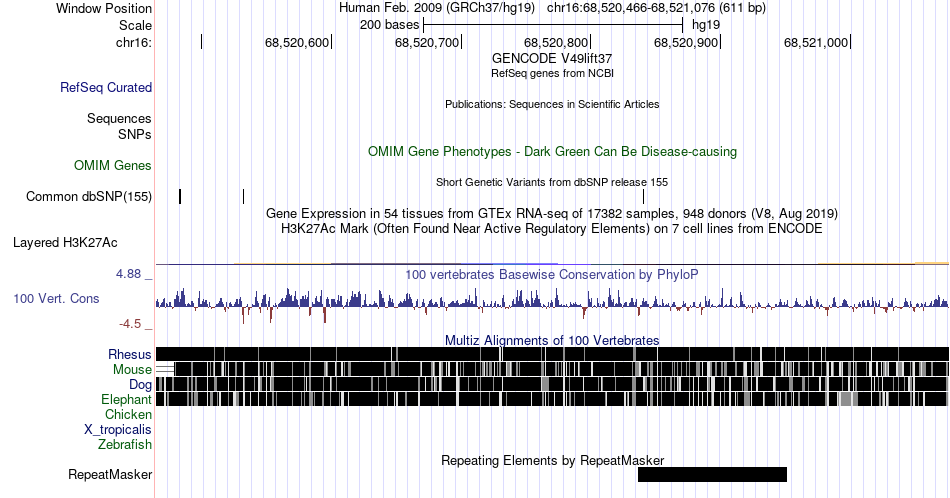This screenshot has height=498, width=950.
Task: Click Publications: Sequences in Scientific Articles title
Action: [552, 104]
